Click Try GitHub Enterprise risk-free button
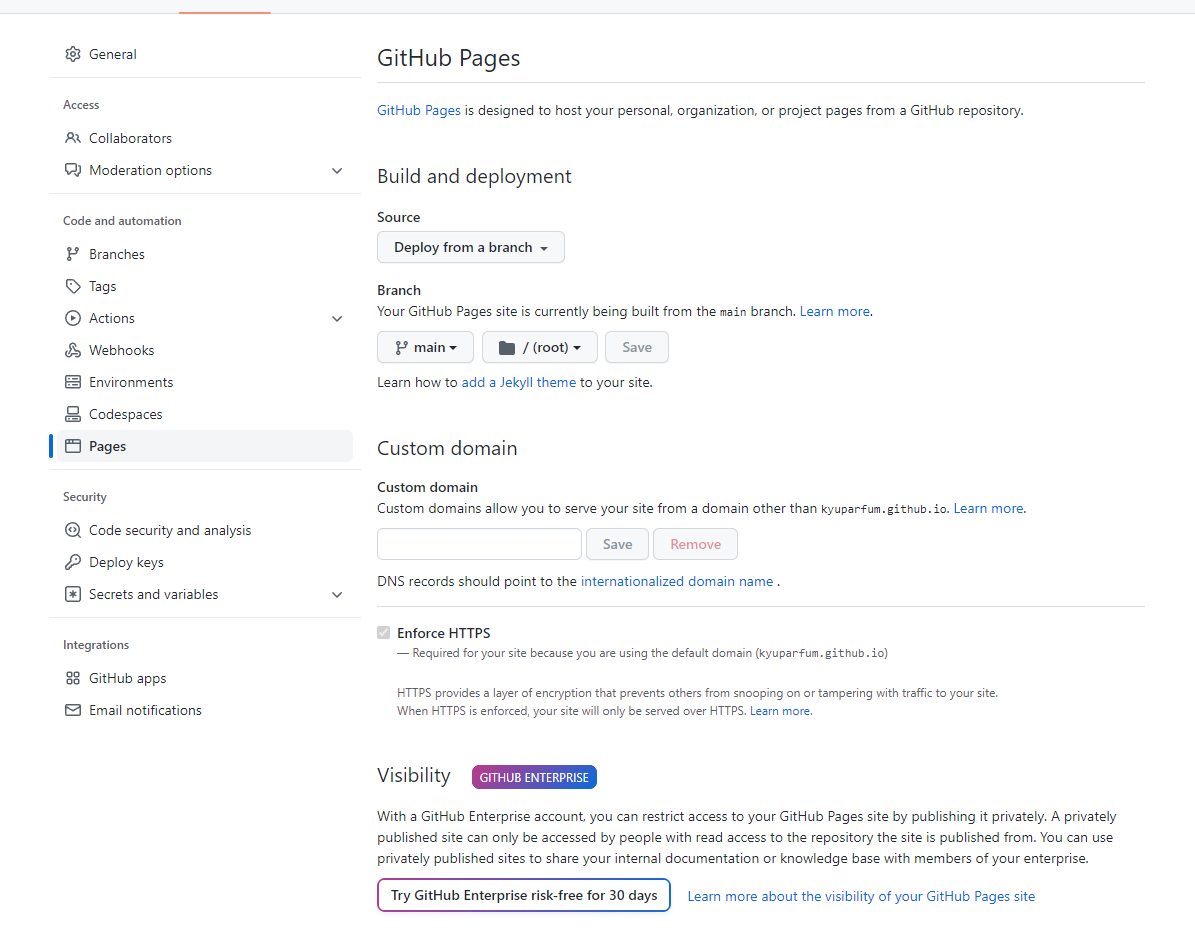The width and height of the screenshot is (1195, 937). point(524,895)
